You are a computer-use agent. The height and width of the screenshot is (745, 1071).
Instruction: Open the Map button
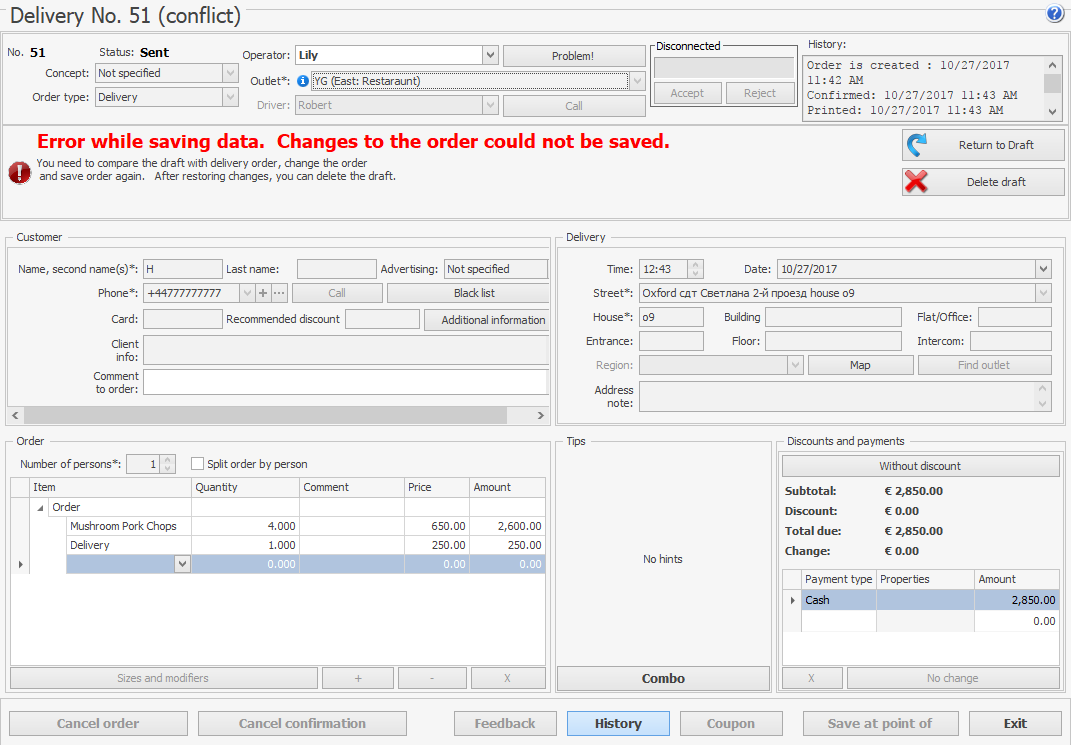click(x=860, y=365)
